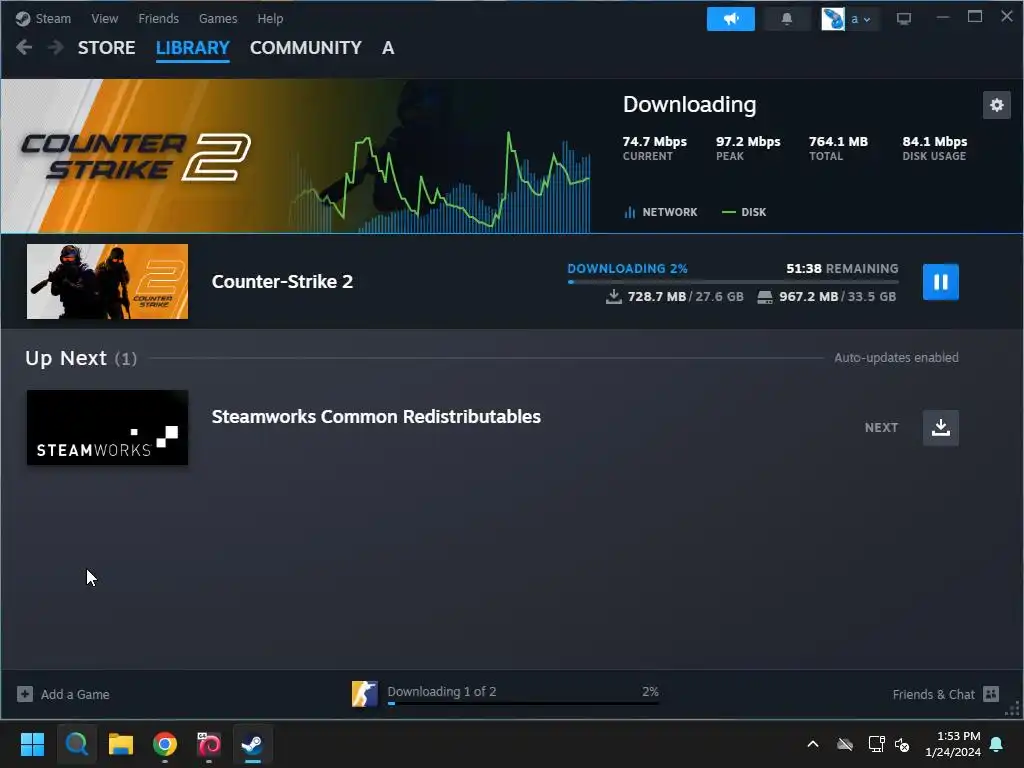Open the View menu
Screen dimensions: 1024x768
tap(104, 18)
